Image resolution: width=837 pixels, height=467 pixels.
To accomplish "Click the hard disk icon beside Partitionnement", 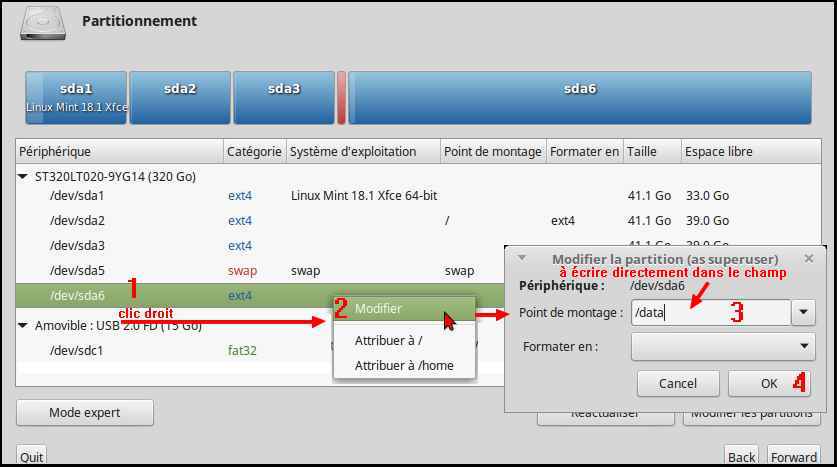I will click(42, 22).
